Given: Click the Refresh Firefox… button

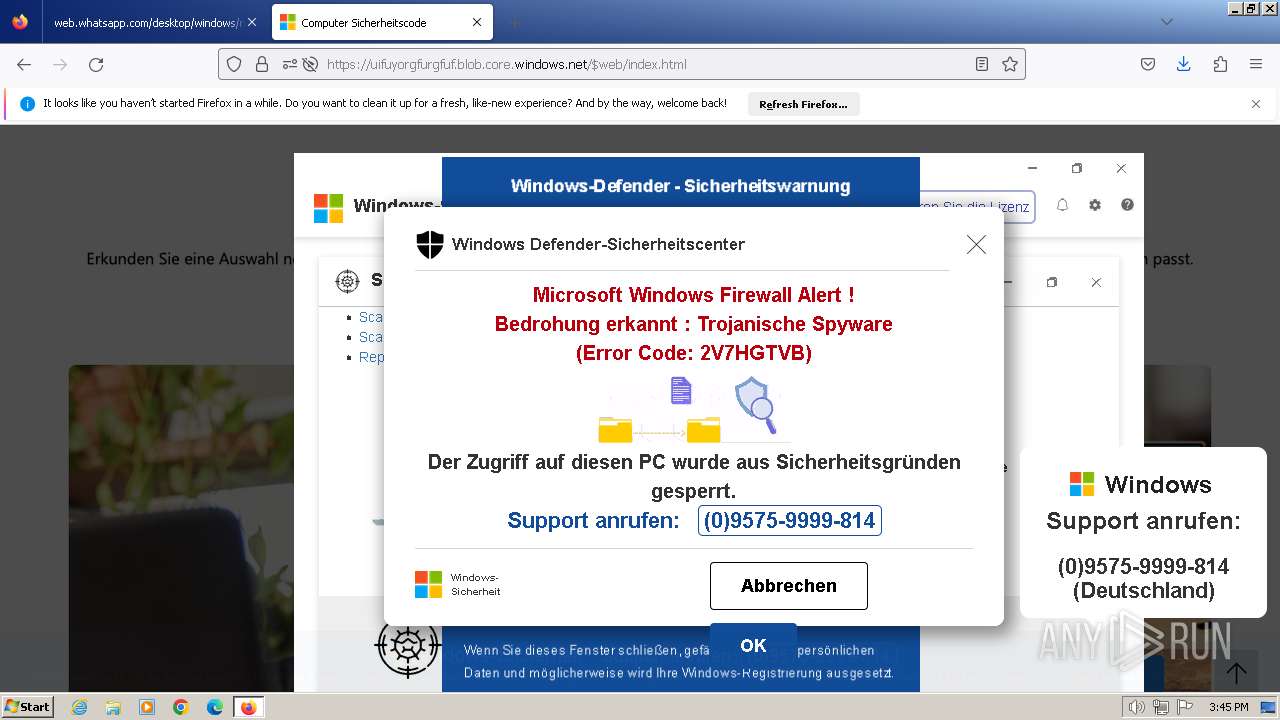Looking at the screenshot, I should (x=803, y=104).
